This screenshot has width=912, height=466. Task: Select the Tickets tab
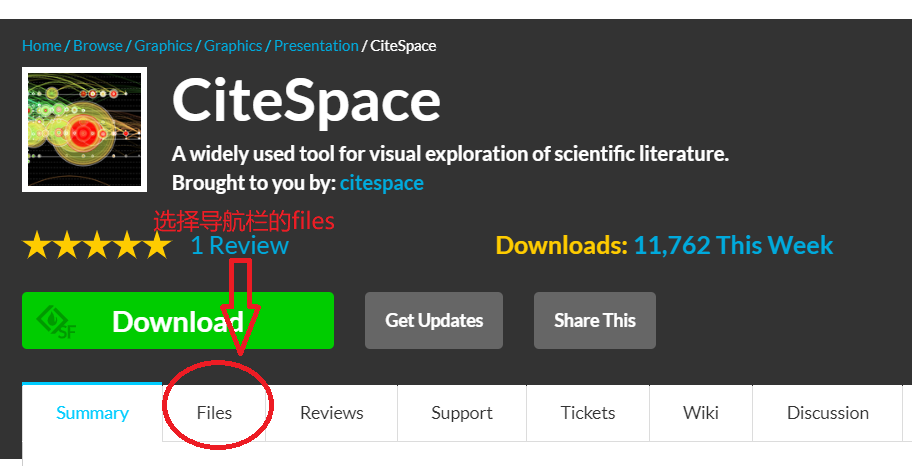click(x=588, y=412)
